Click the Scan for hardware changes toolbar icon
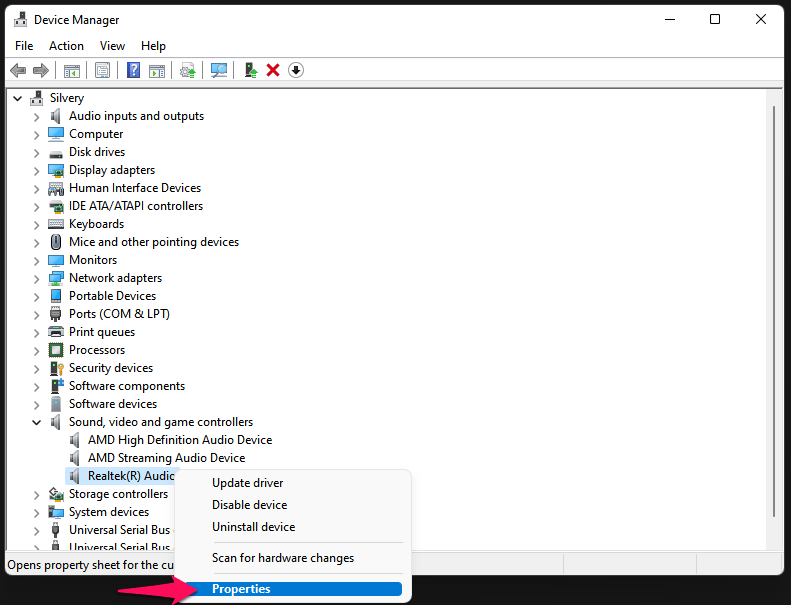This screenshot has width=791, height=605. coord(219,70)
